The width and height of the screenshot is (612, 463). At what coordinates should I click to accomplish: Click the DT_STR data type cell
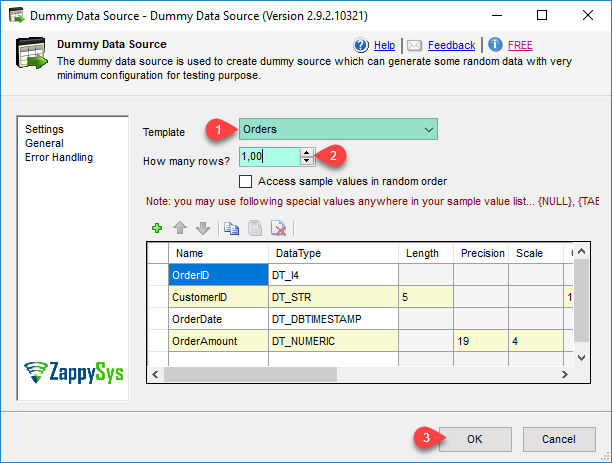[333, 297]
